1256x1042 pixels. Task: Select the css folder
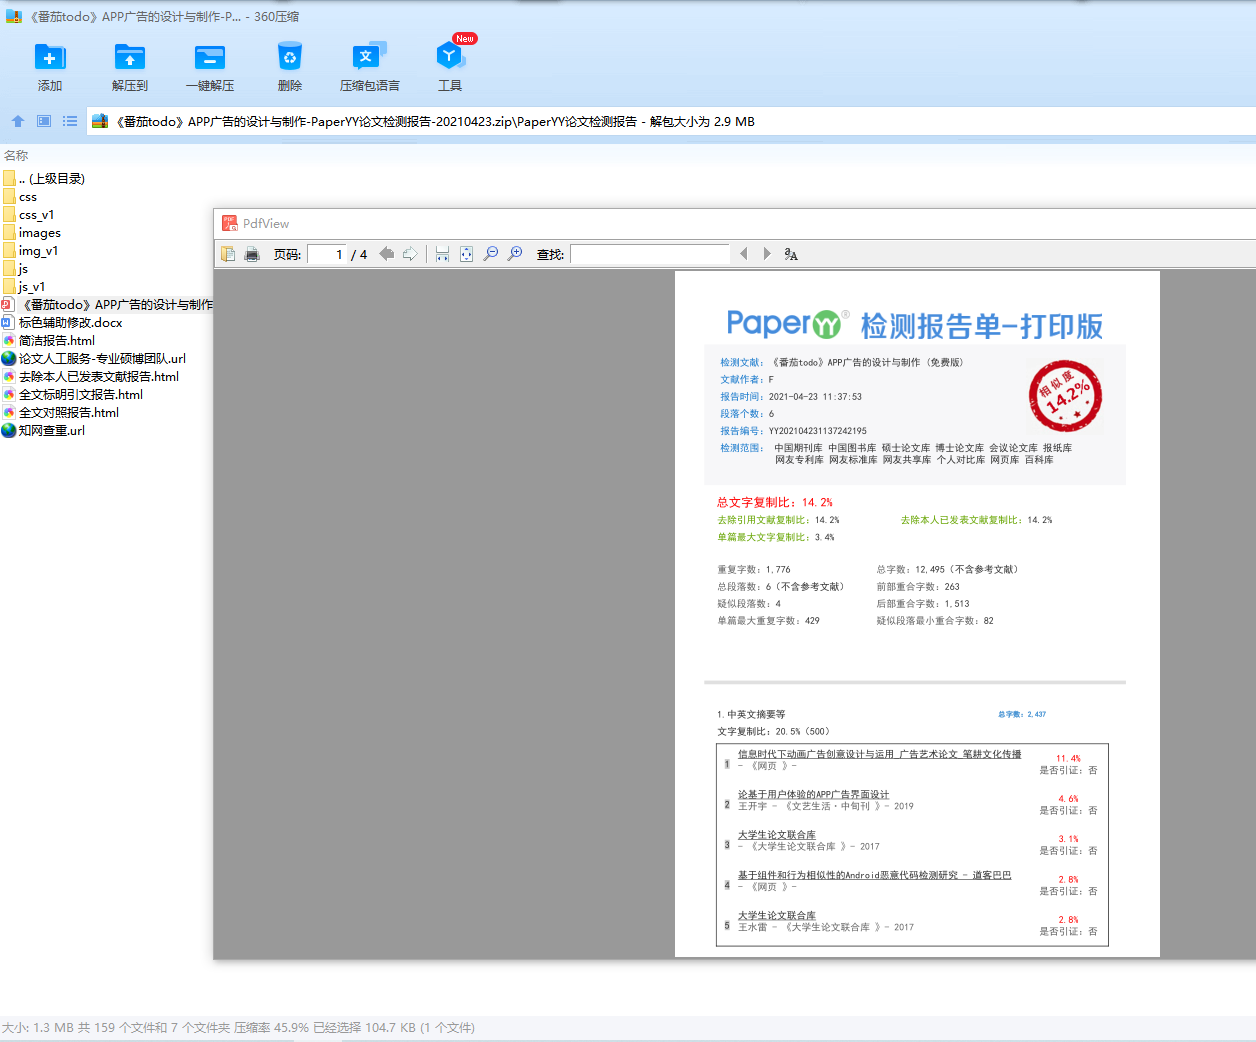[20, 196]
